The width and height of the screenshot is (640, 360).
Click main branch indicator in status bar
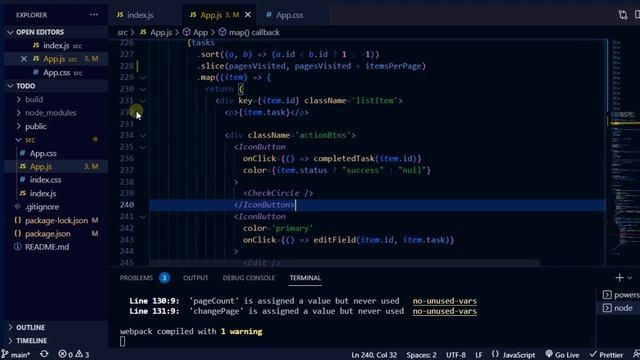click(x=16, y=355)
